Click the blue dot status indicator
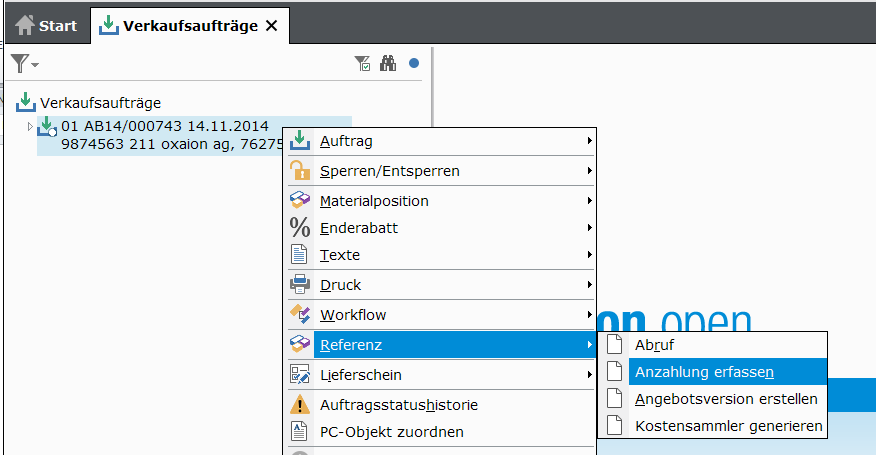The height and width of the screenshot is (455, 876). (x=414, y=63)
